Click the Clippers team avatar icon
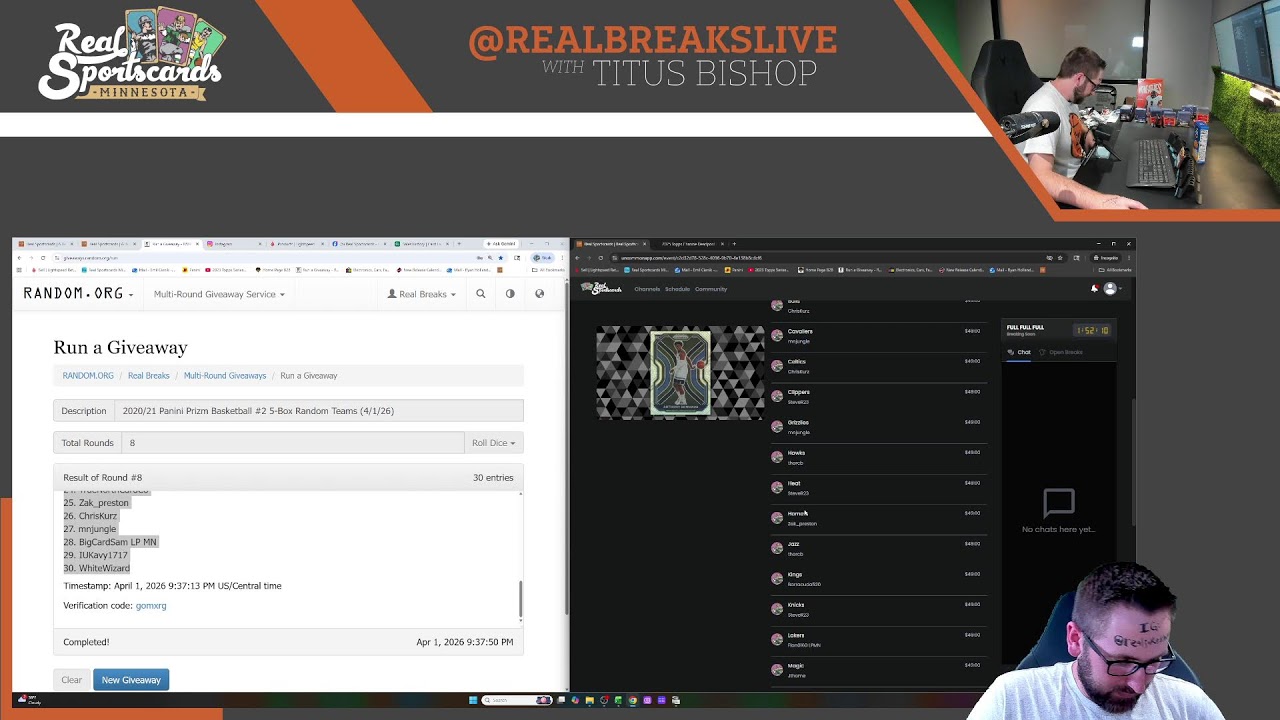 tap(777, 396)
